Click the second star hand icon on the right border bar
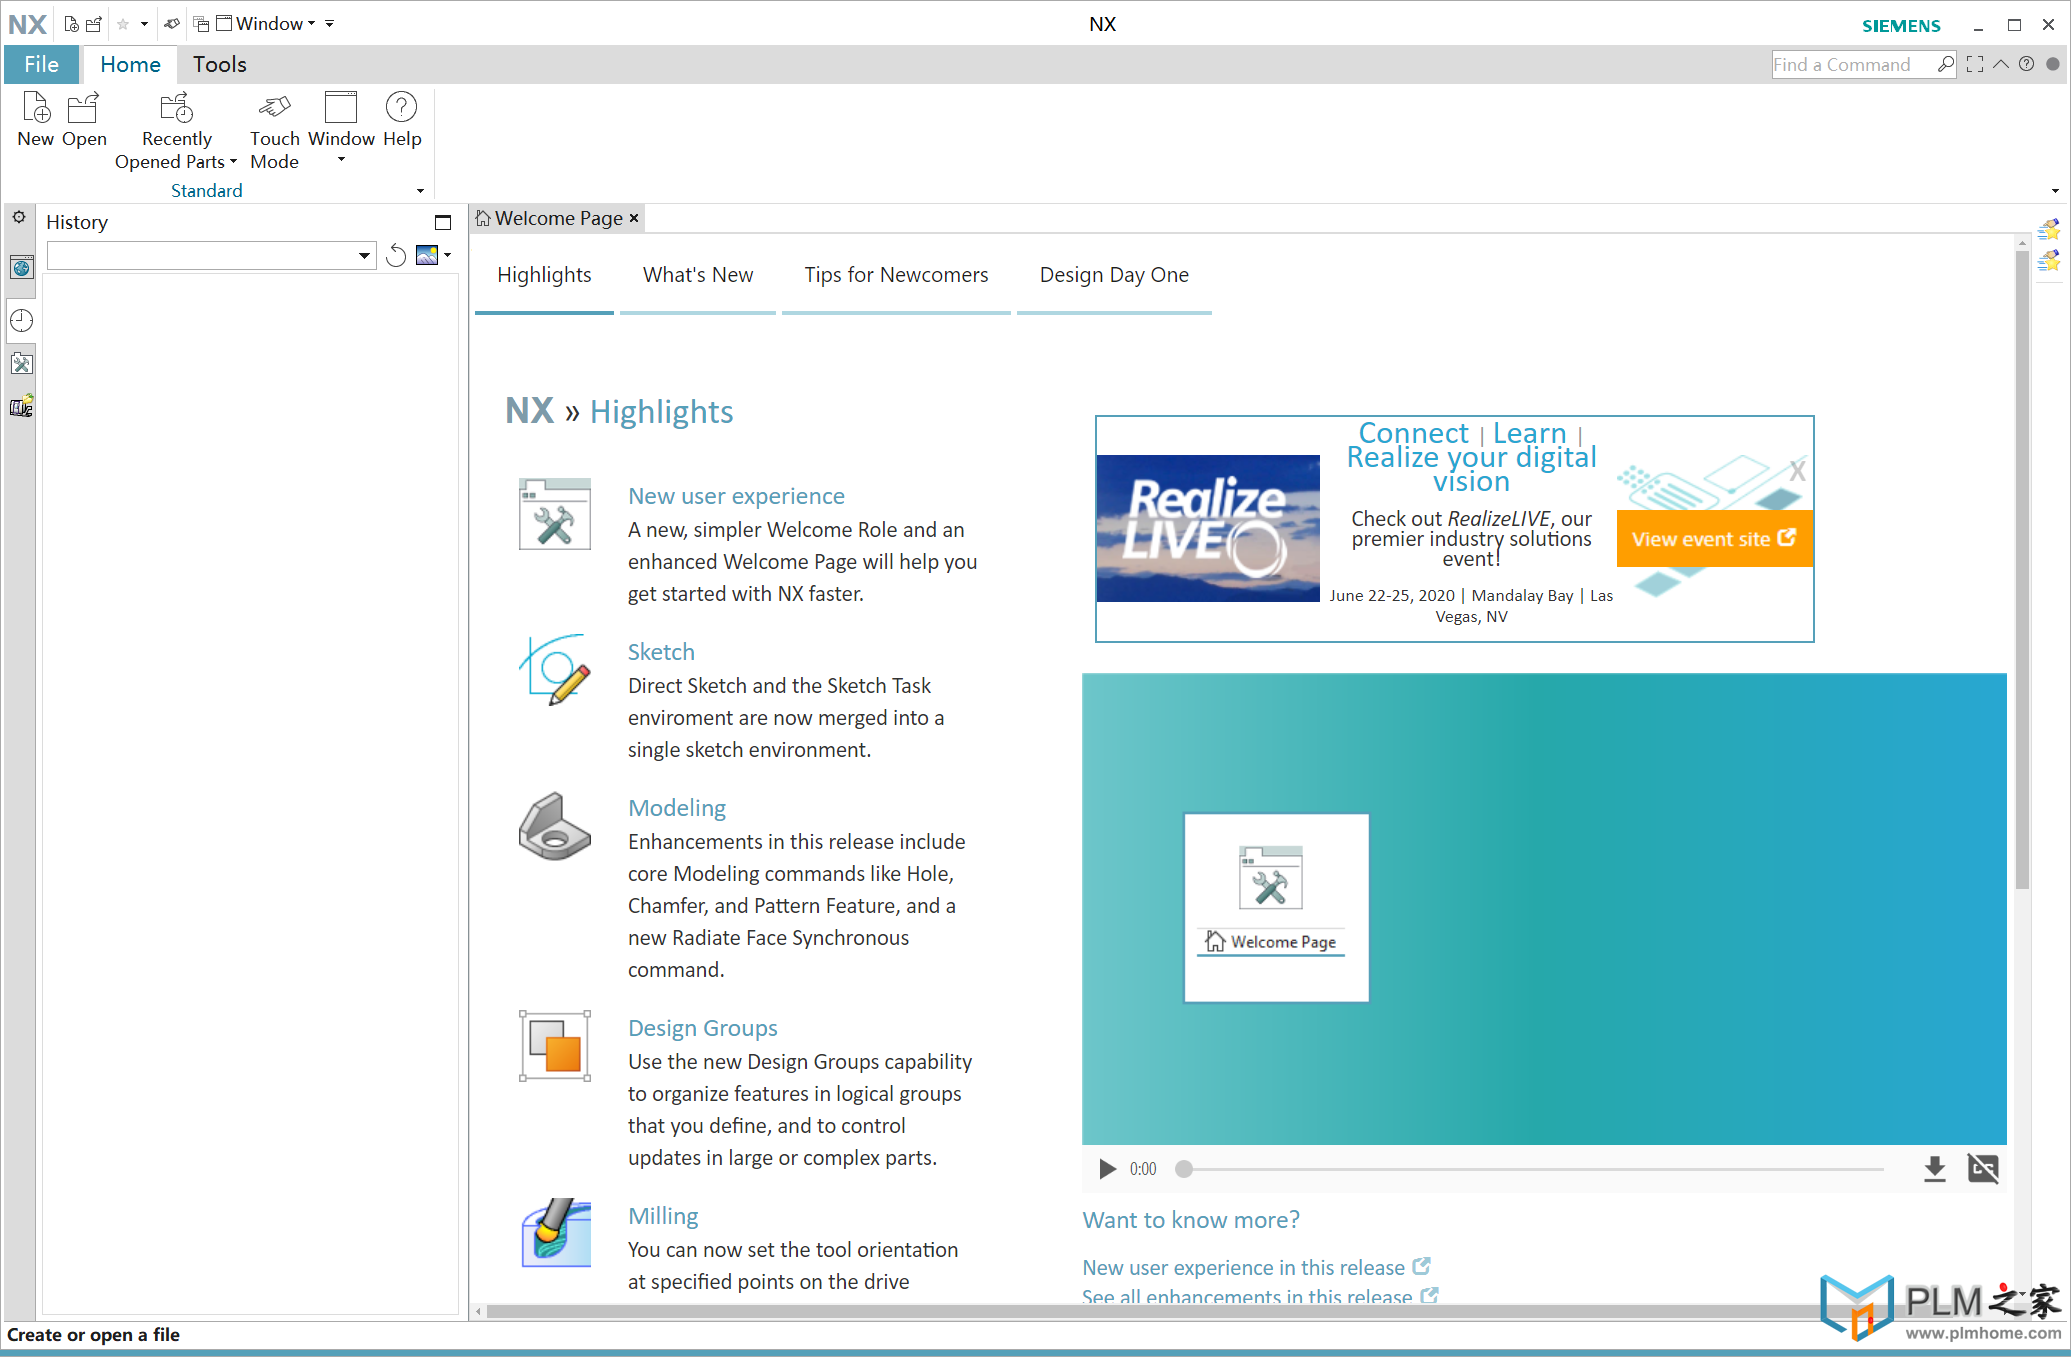Viewport: 2071px width, 1357px height. (2050, 260)
